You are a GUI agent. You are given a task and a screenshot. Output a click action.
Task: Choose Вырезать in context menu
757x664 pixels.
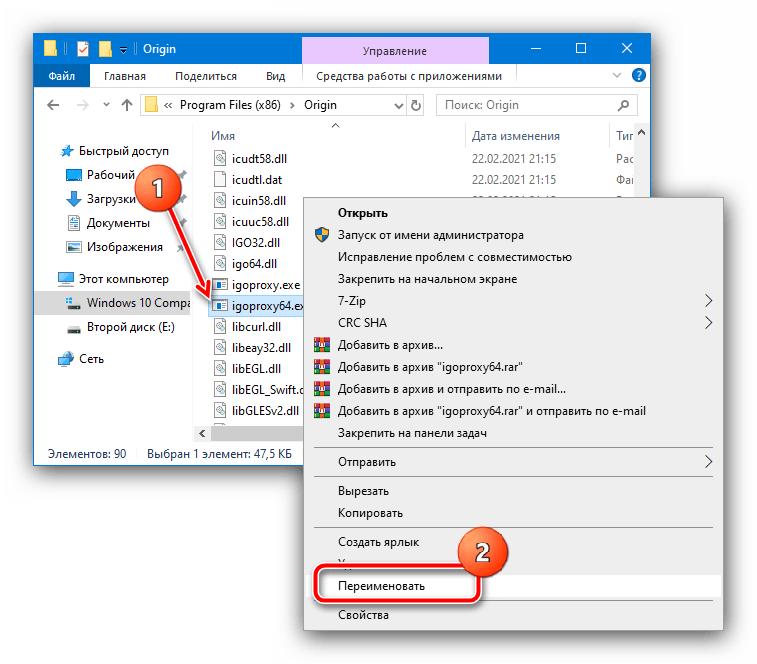[x=513, y=491]
